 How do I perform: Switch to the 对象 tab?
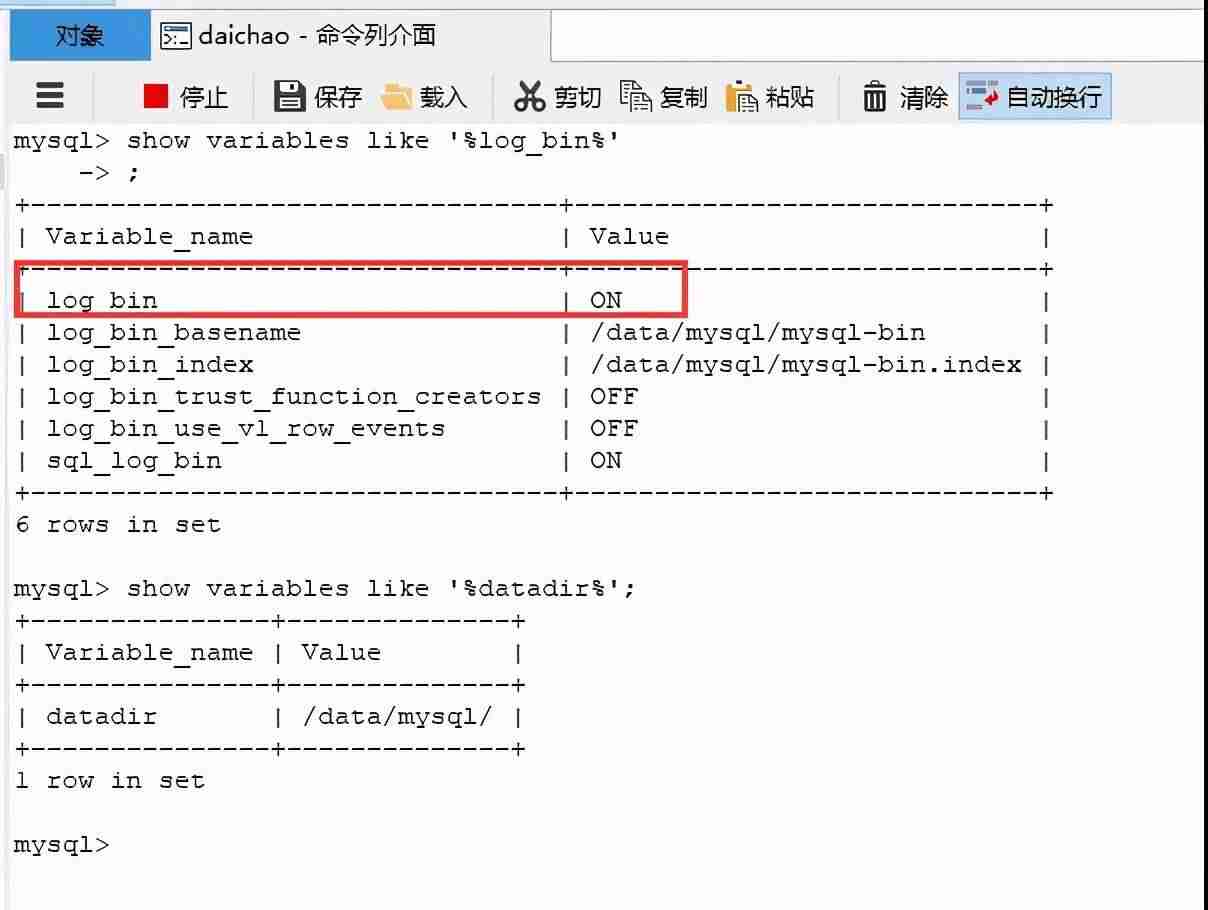(80, 36)
